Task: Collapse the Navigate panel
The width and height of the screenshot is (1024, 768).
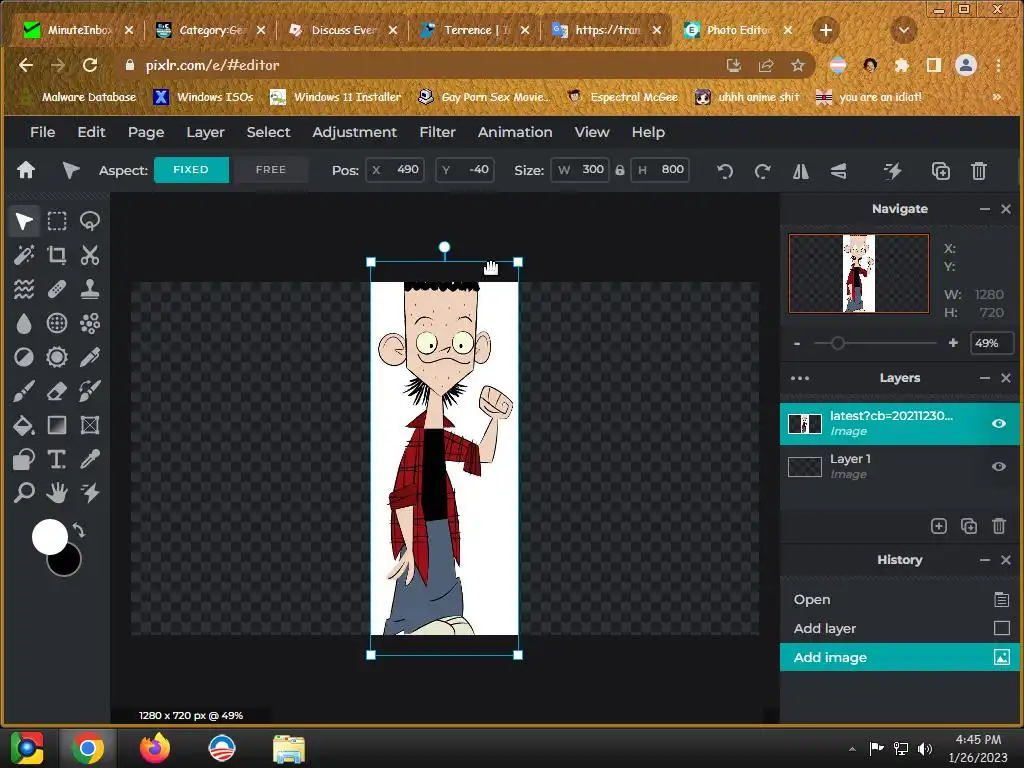Action: point(985,209)
